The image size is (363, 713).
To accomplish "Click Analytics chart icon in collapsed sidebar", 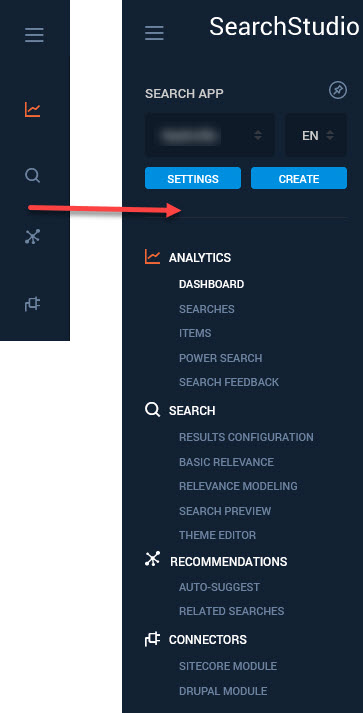I will (32, 110).
